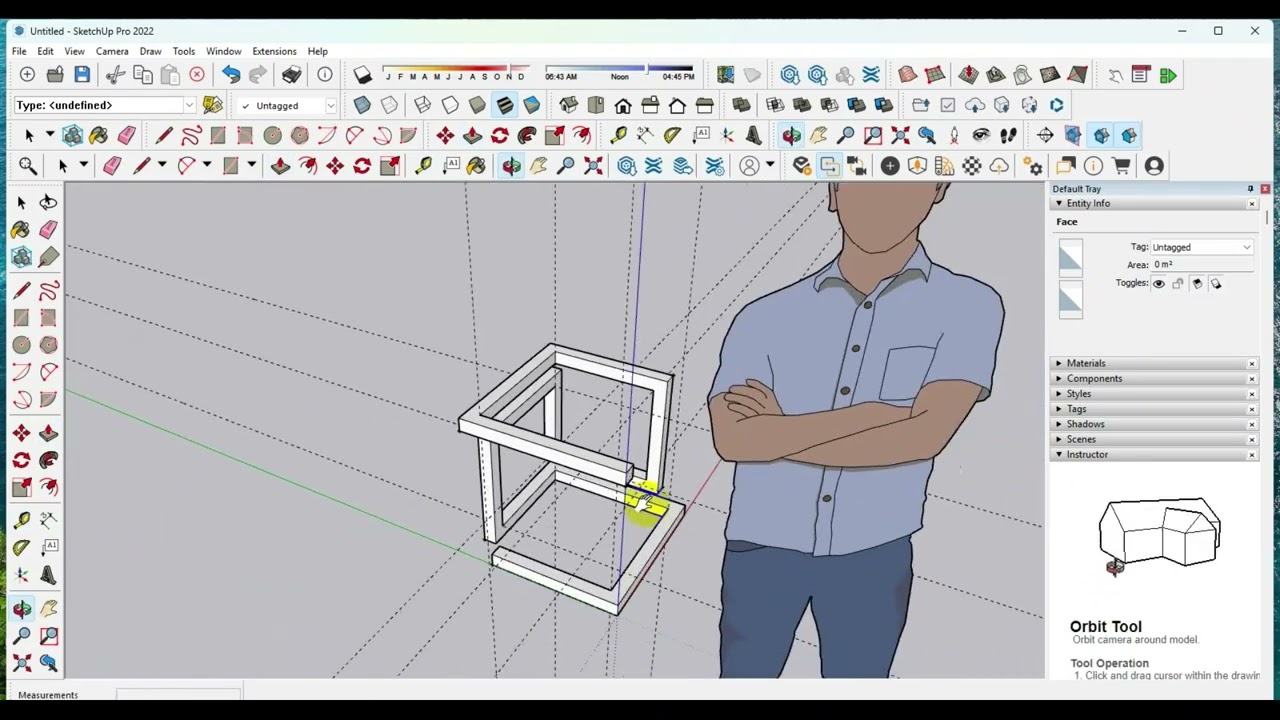1280x720 pixels.
Task: Select the Tag tool in the left toolbar
Action: [x=48, y=257]
